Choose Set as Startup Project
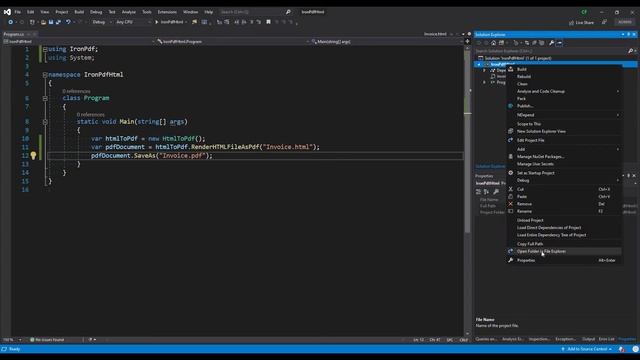The image size is (640, 360). pos(564,173)
